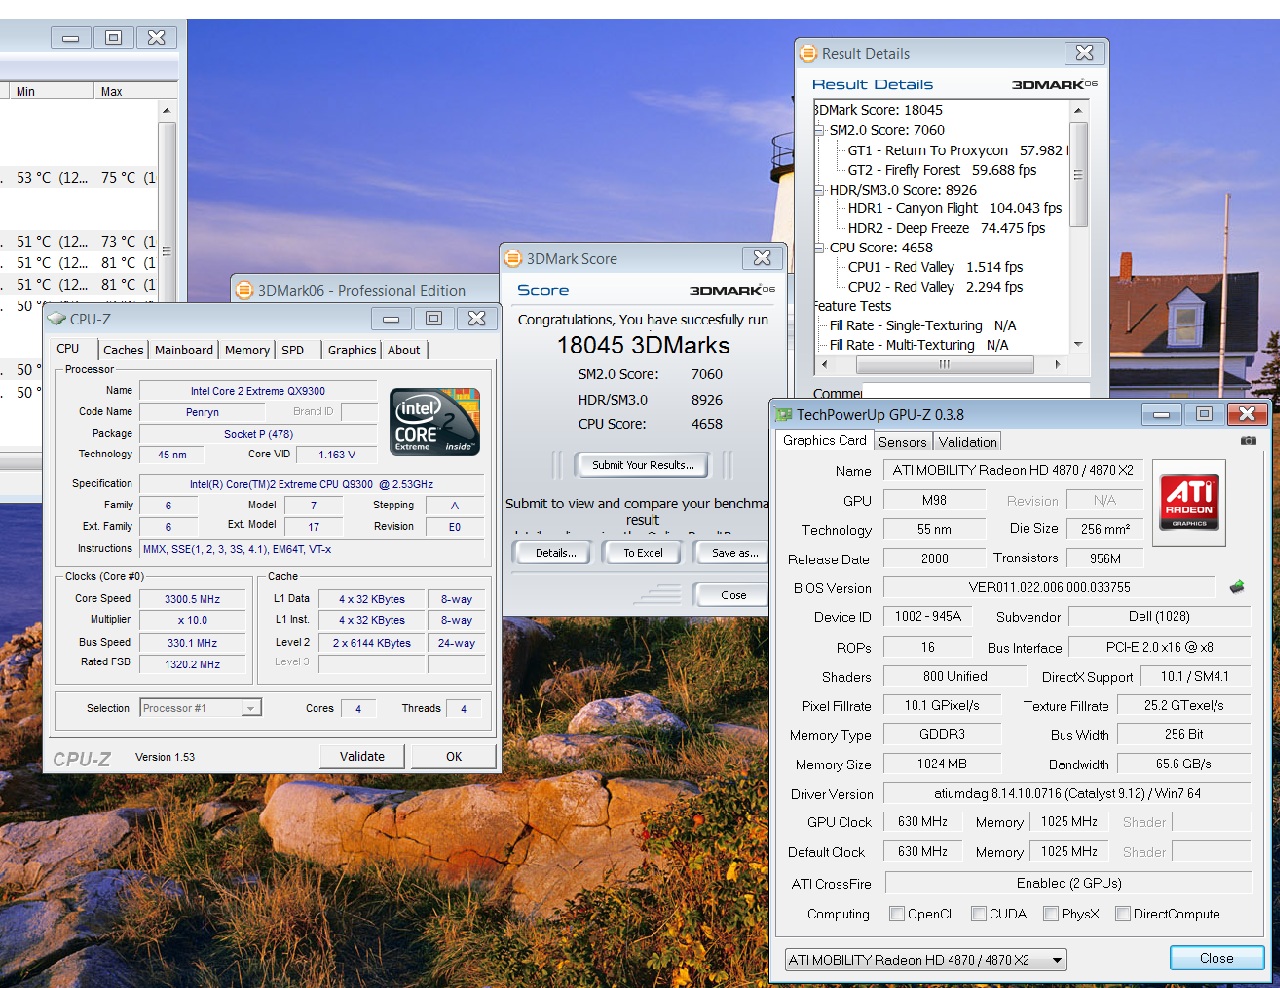Click the GPU-Z screenshot camera icon
1280x988 pixels.
click(x=1248, y=440)
